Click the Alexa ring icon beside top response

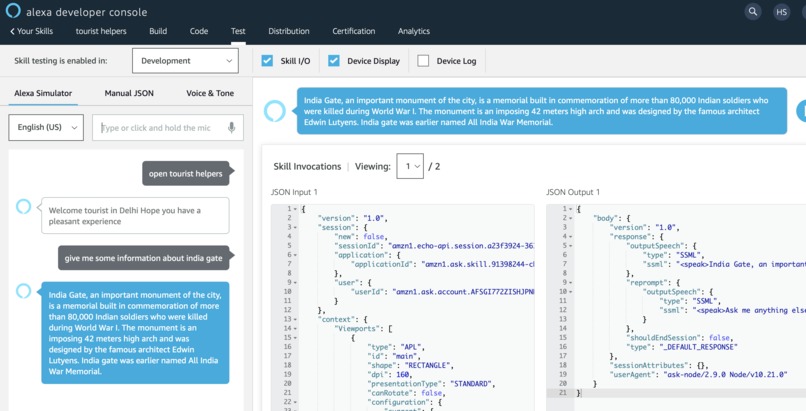(274, 111)
